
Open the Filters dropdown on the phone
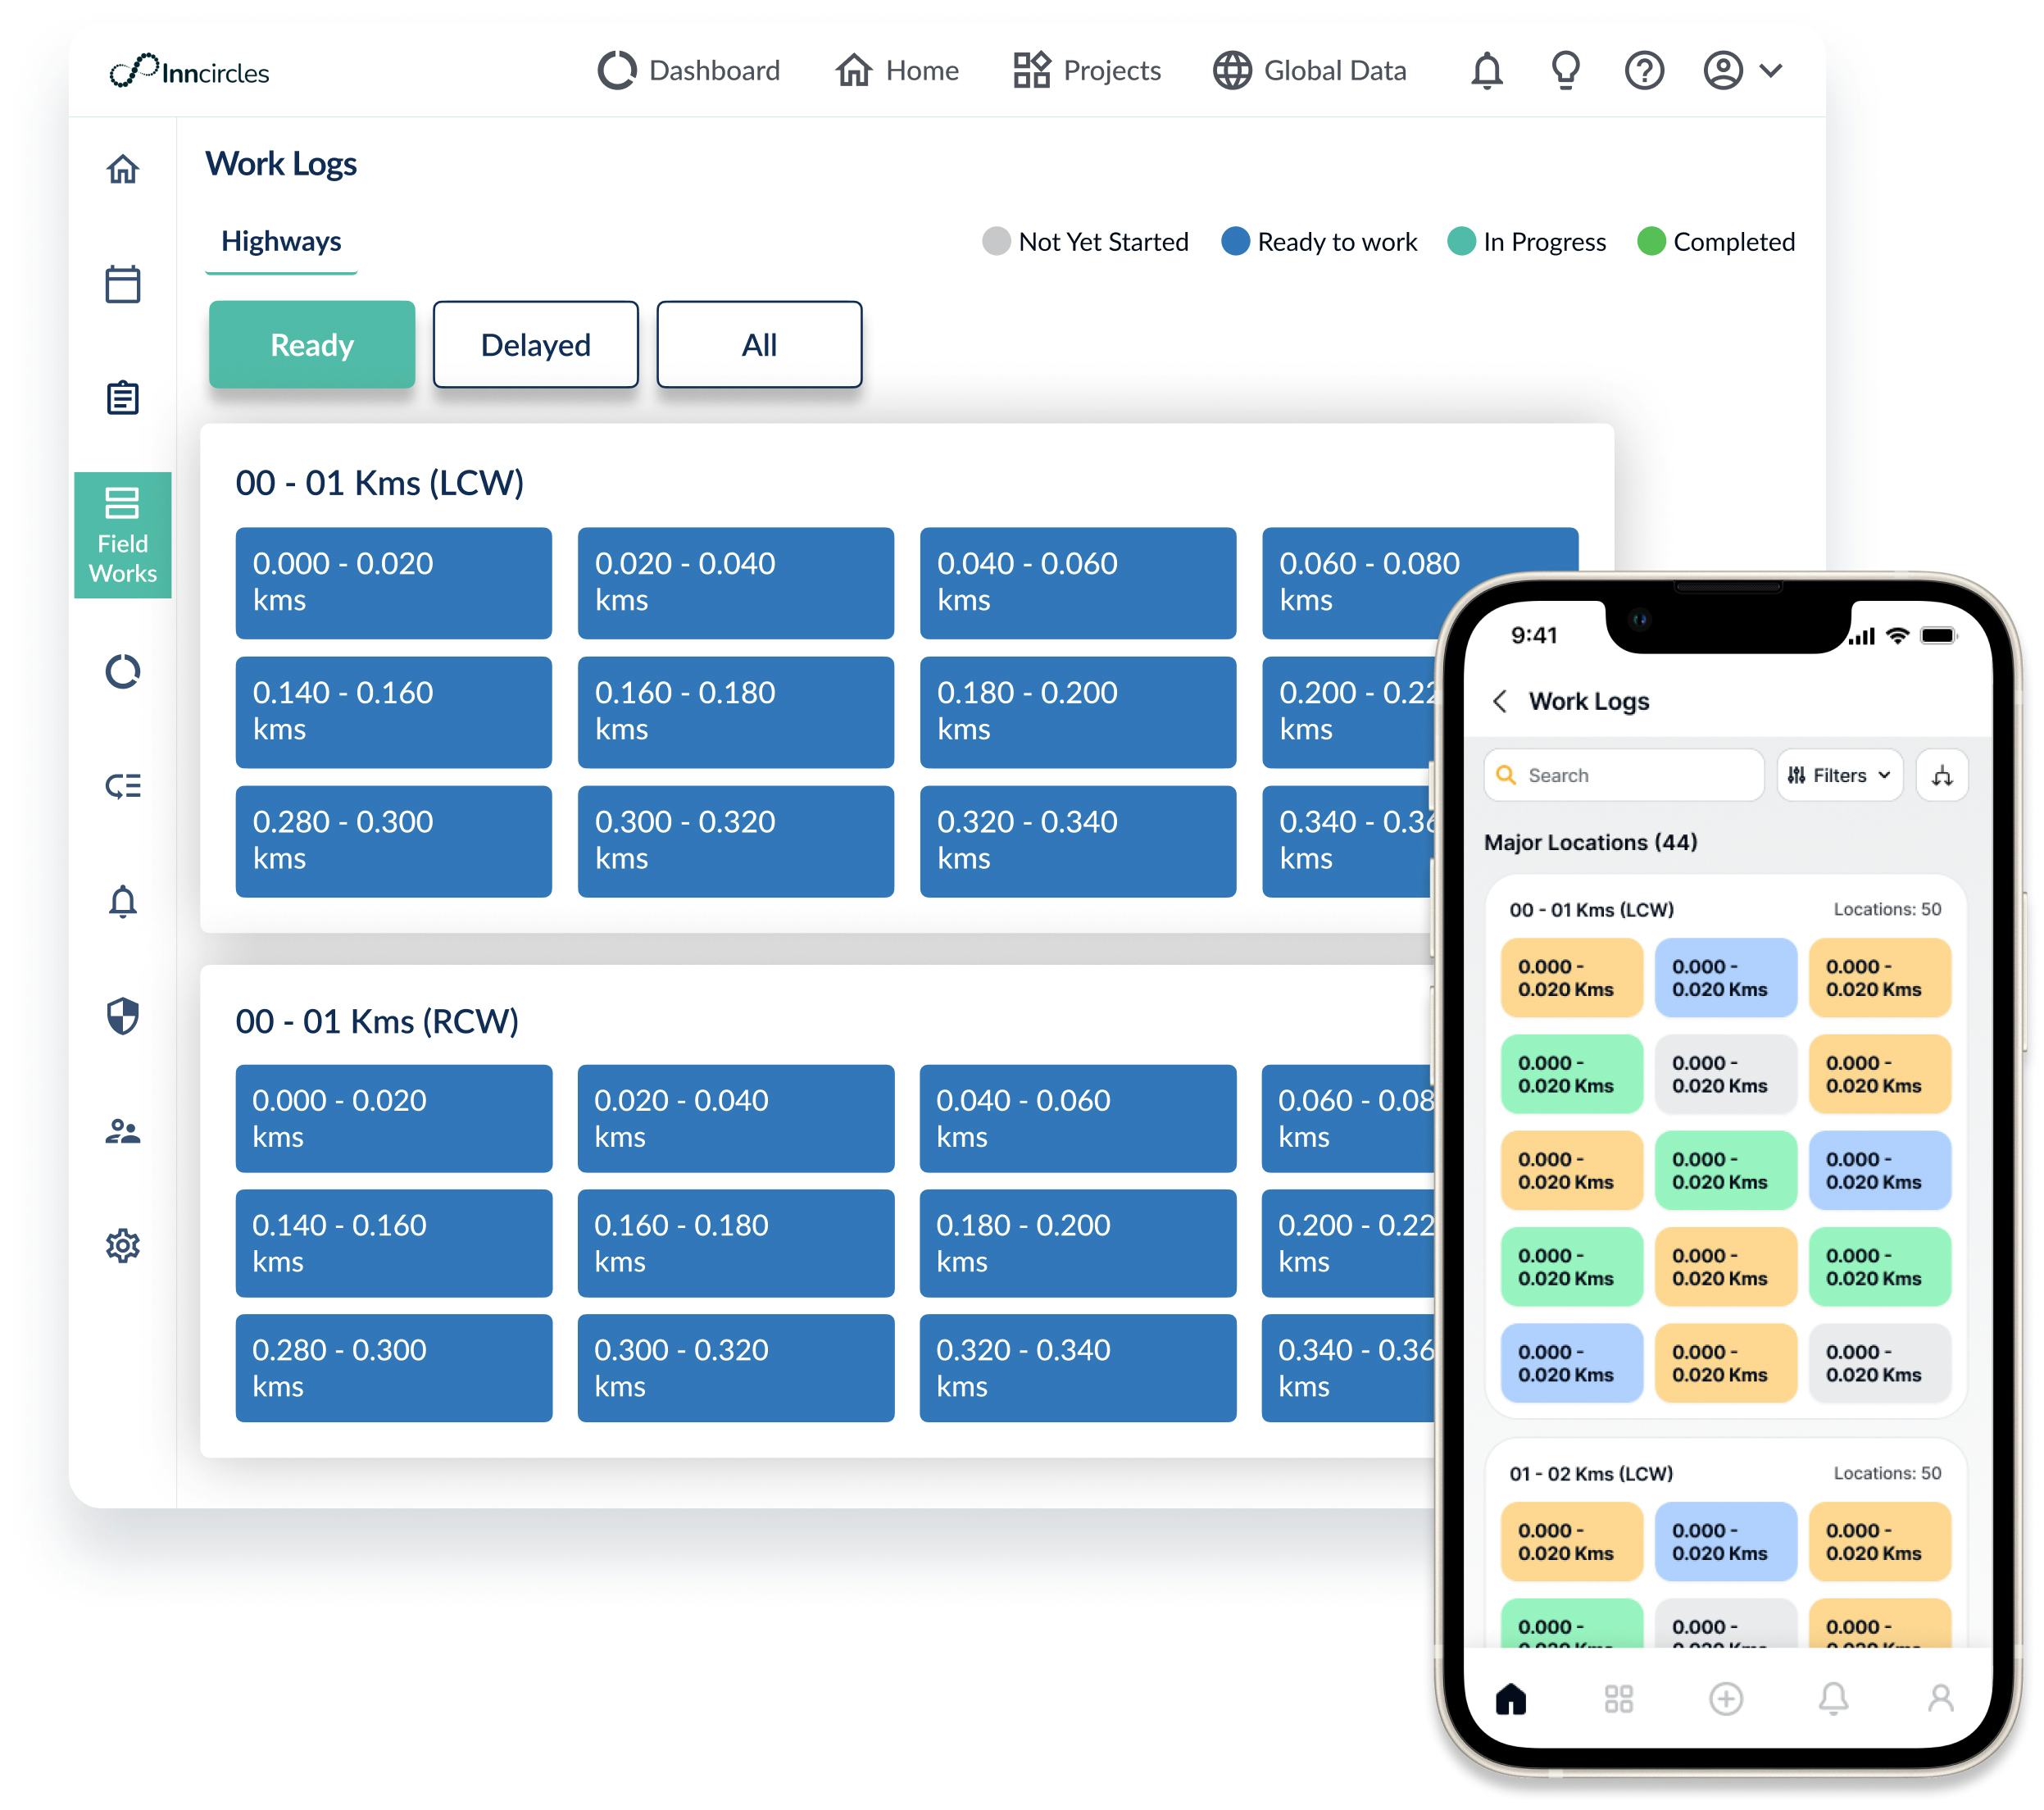[1838, 774]
